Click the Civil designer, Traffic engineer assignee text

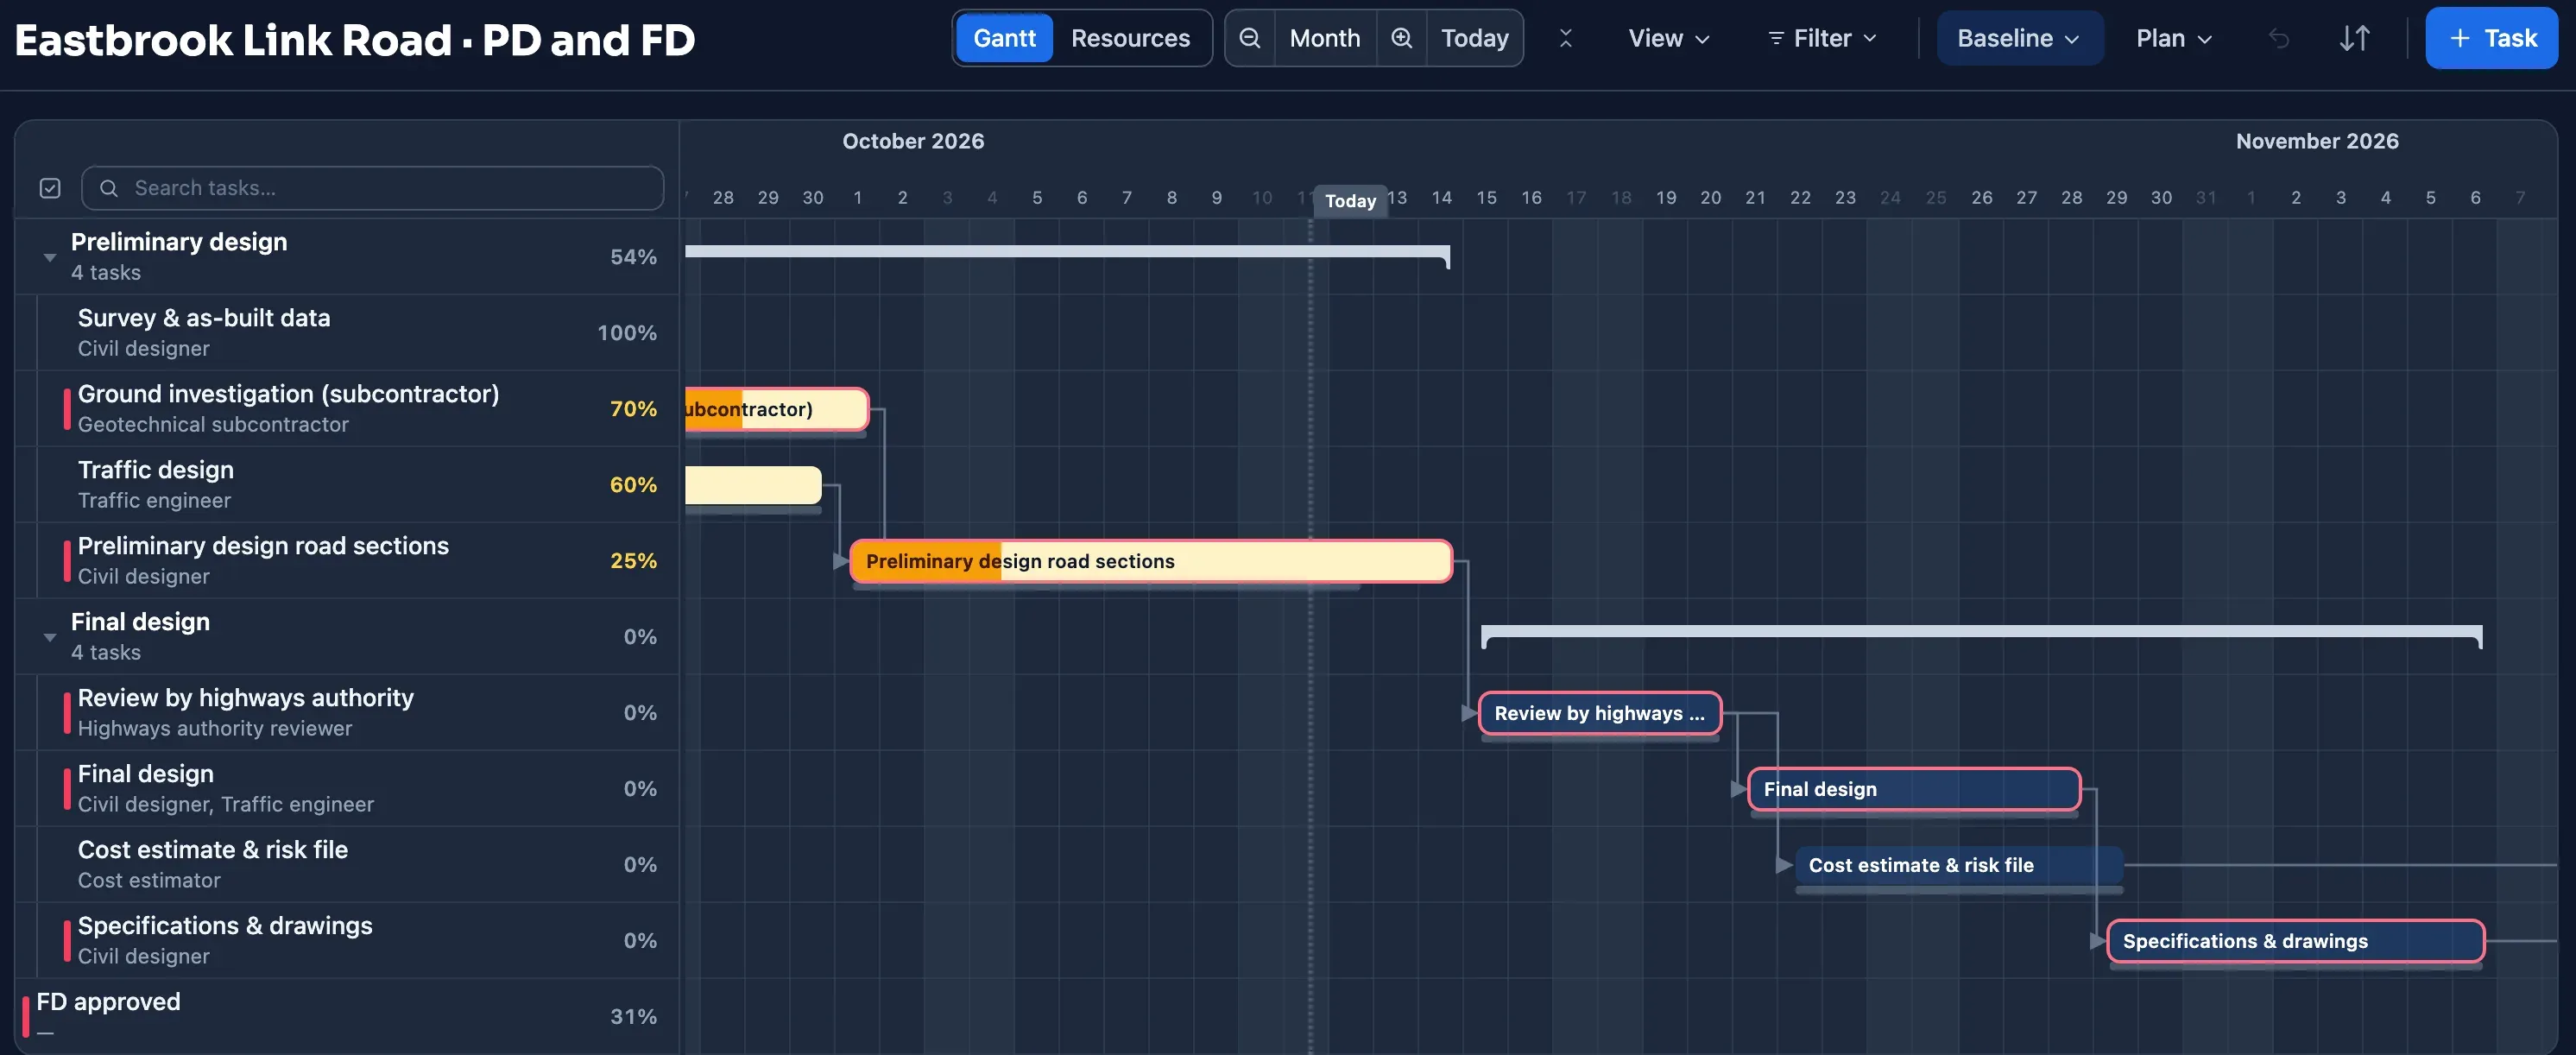(x=226, y=804)
